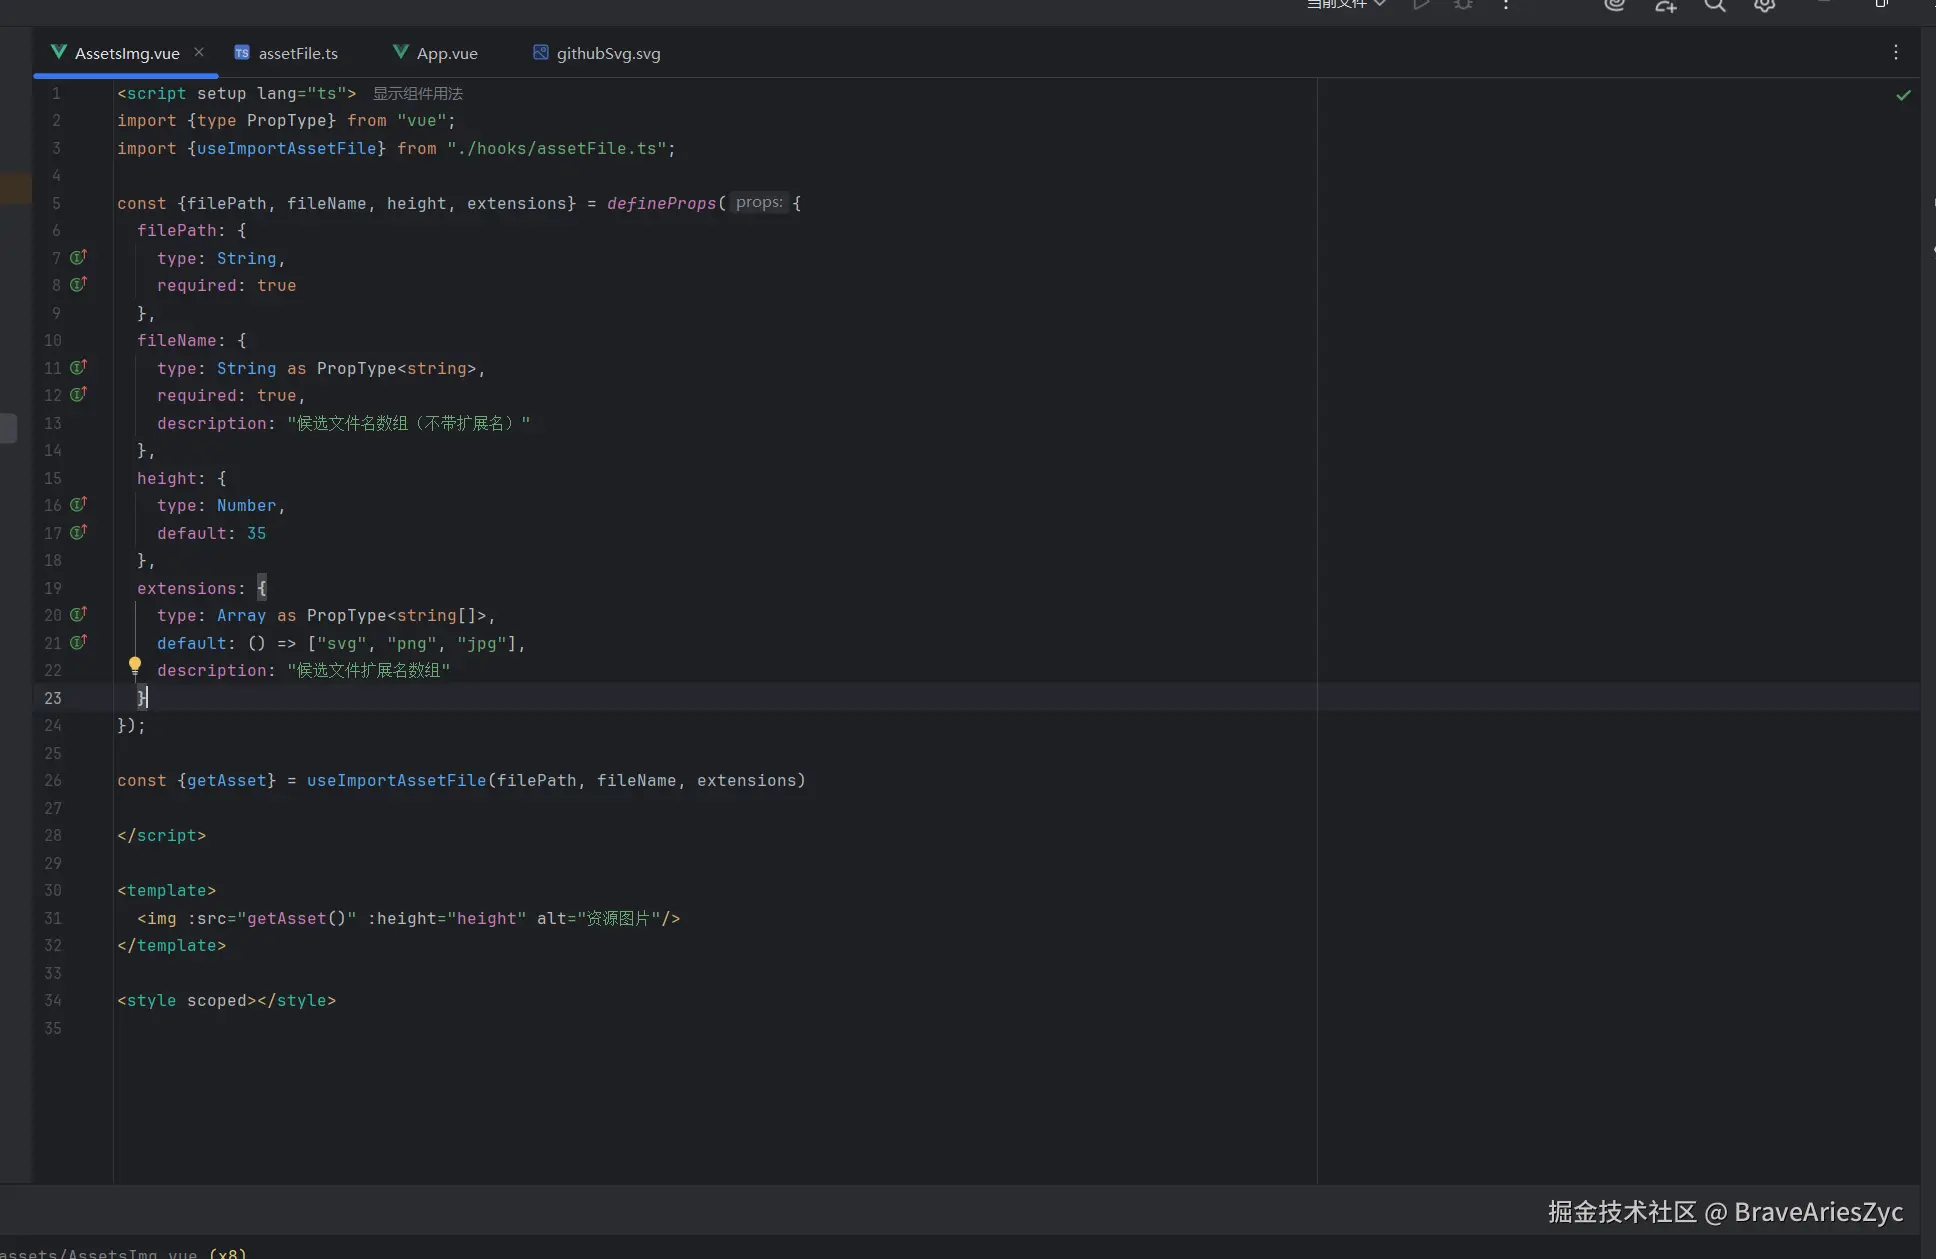The width and height of the screenshot is (1936, 1259).
Task: Click the Debug bug icon
Action: (1463, 5)
